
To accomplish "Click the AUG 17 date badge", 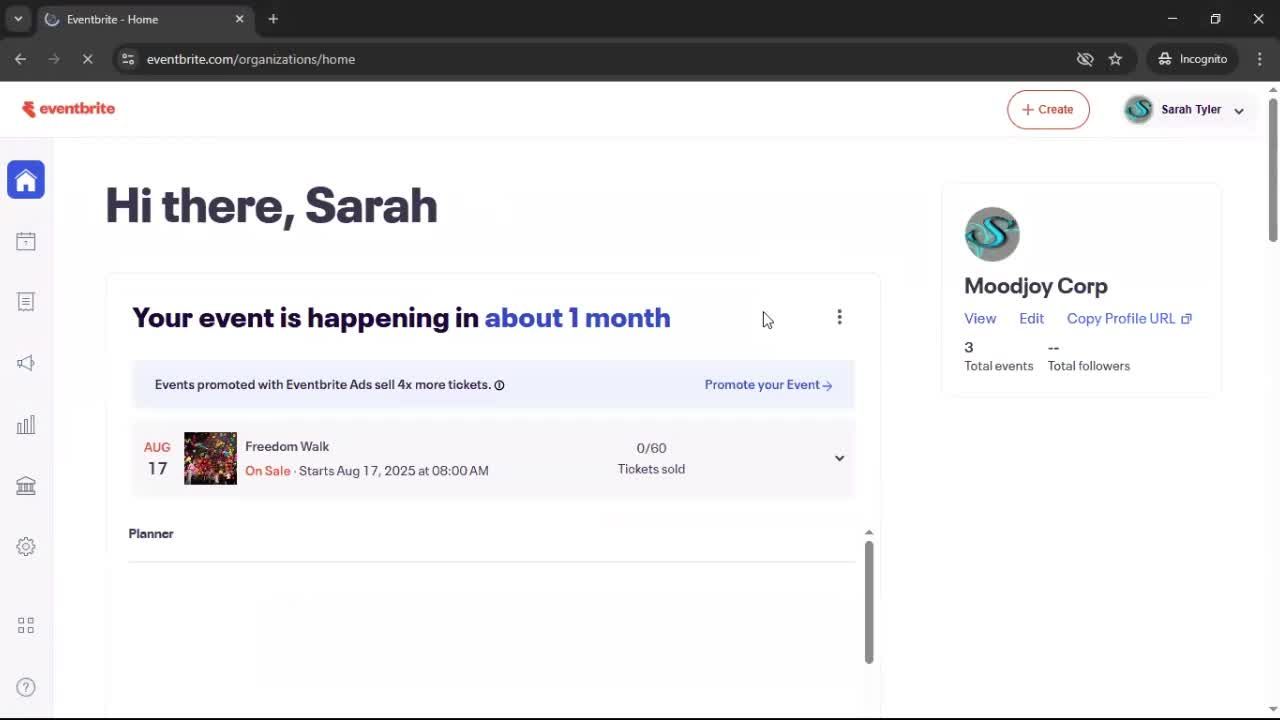I will click(x=157, y=458).
